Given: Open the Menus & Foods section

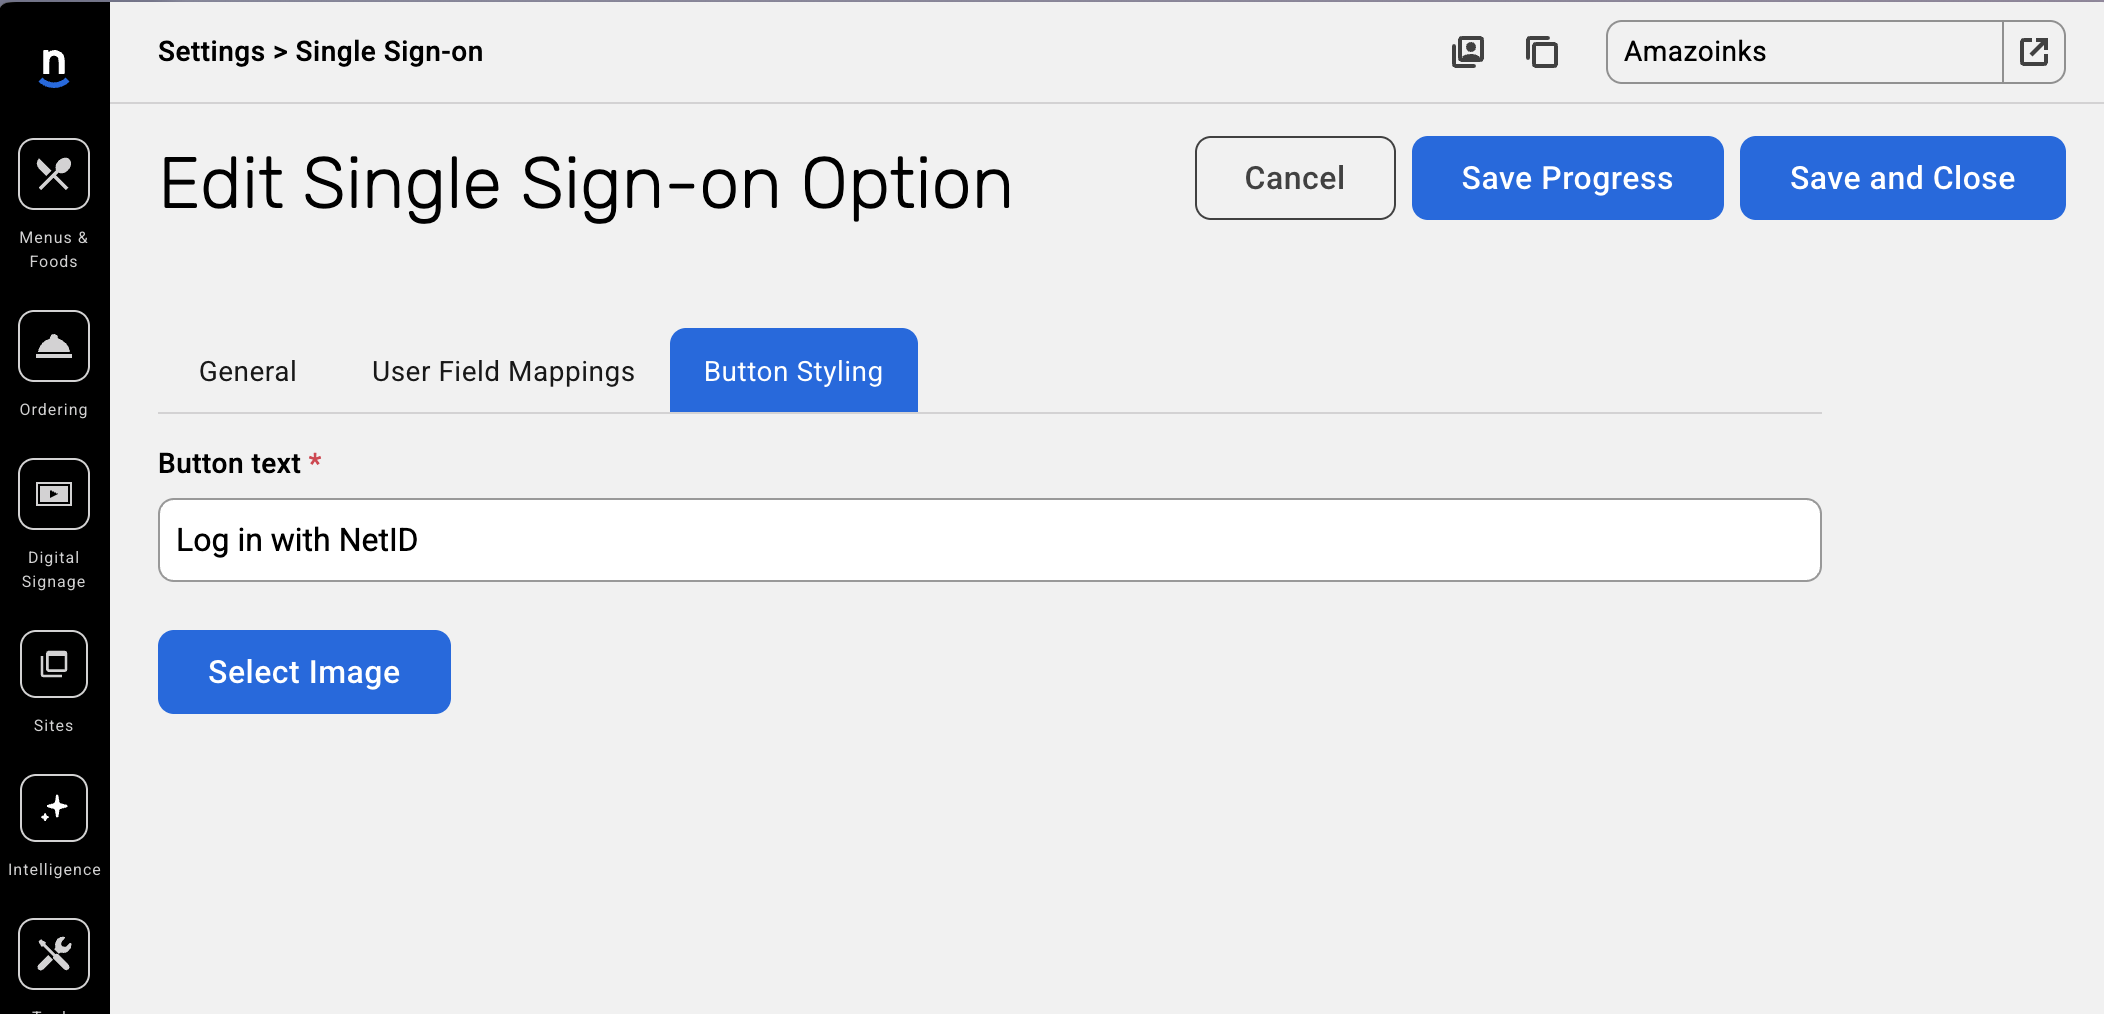Looking at the screenshot, I should [x=54, y=174].
